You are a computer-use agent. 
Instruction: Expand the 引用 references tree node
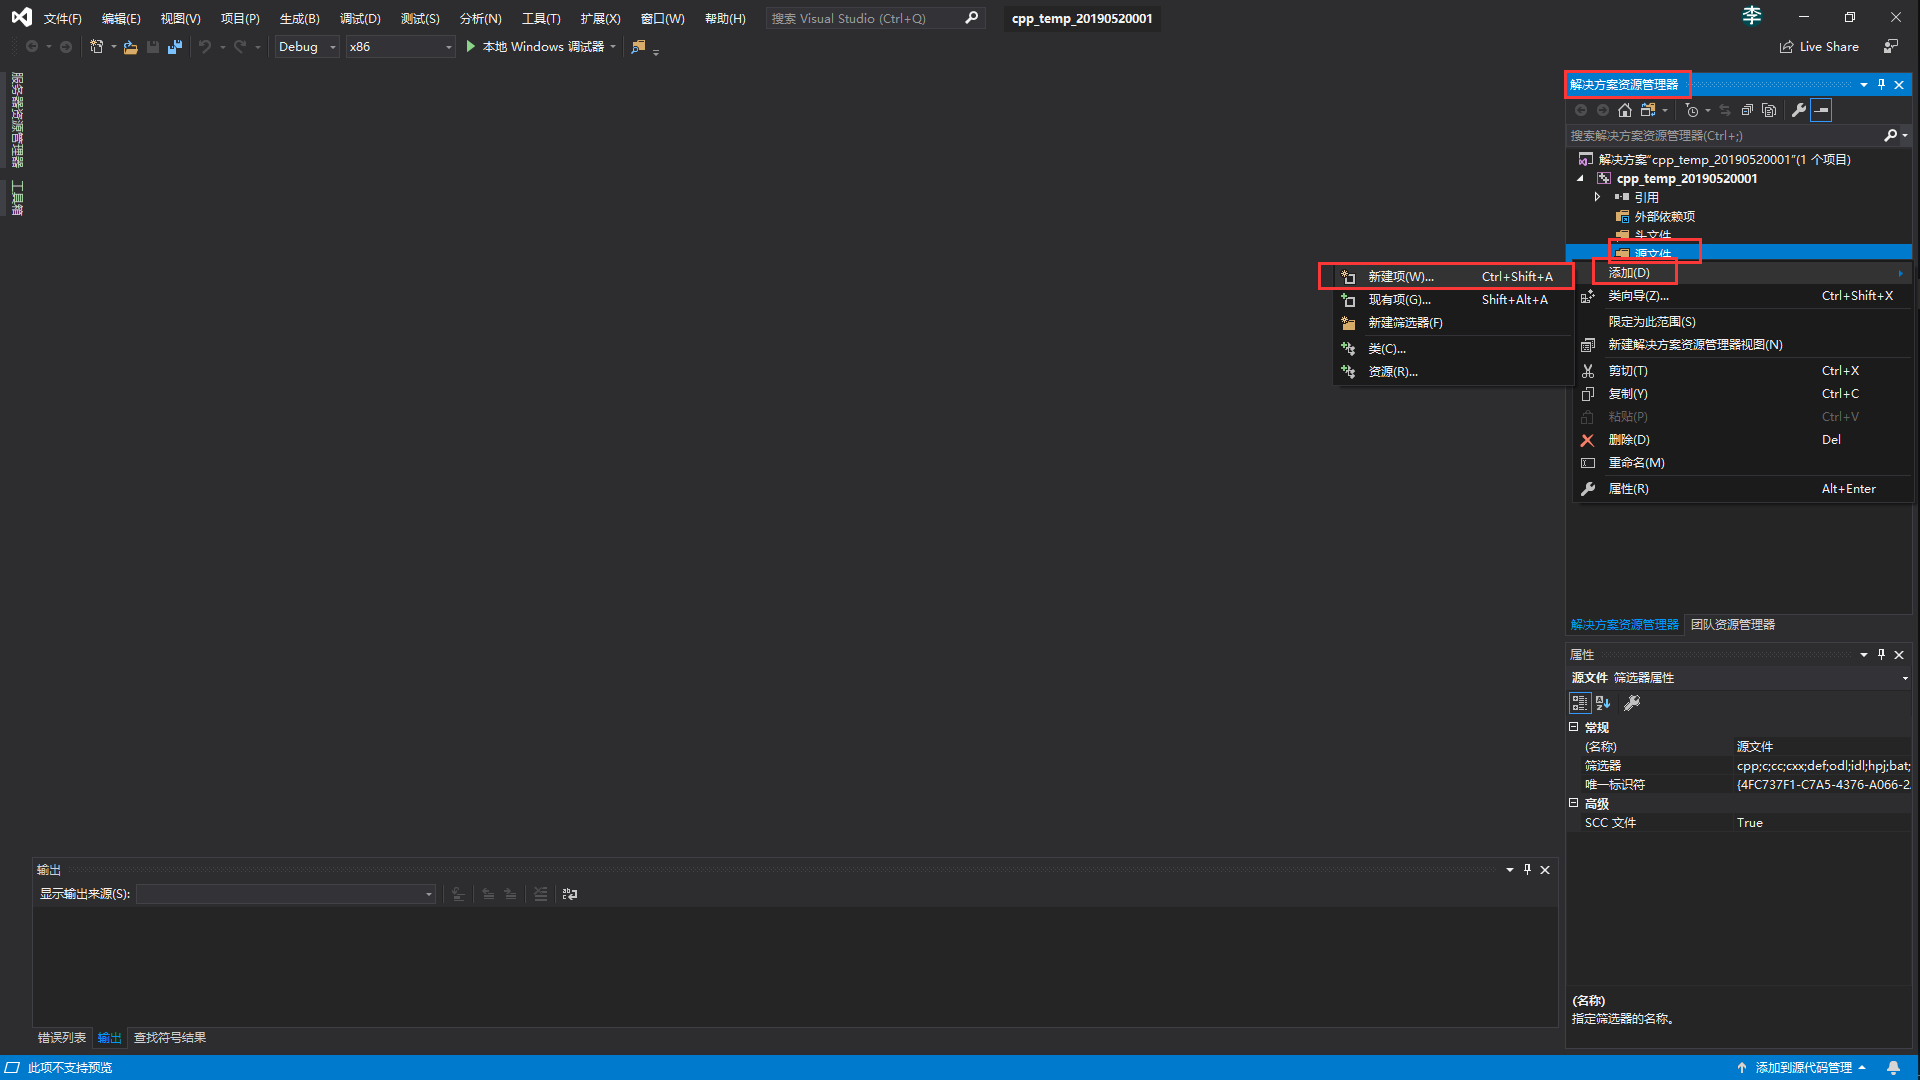(x=1597, y=197)
